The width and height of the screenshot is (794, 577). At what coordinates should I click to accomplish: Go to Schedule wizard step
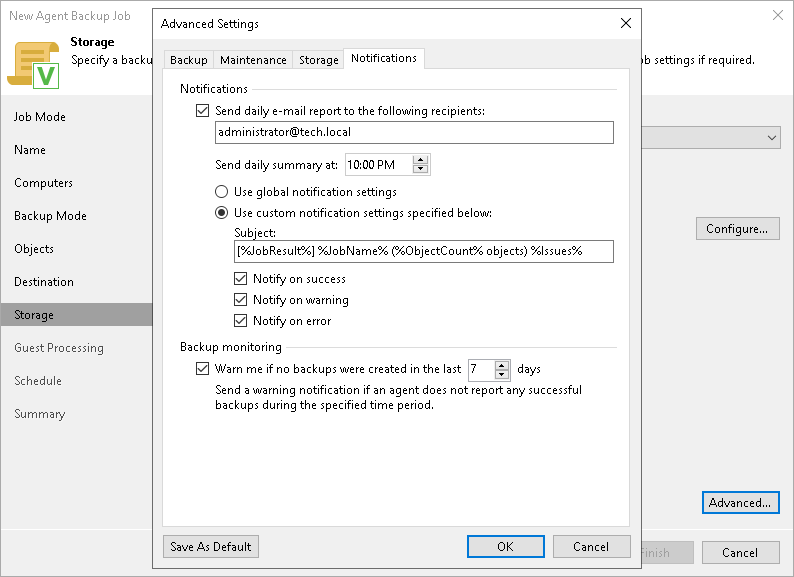[38, 380]
